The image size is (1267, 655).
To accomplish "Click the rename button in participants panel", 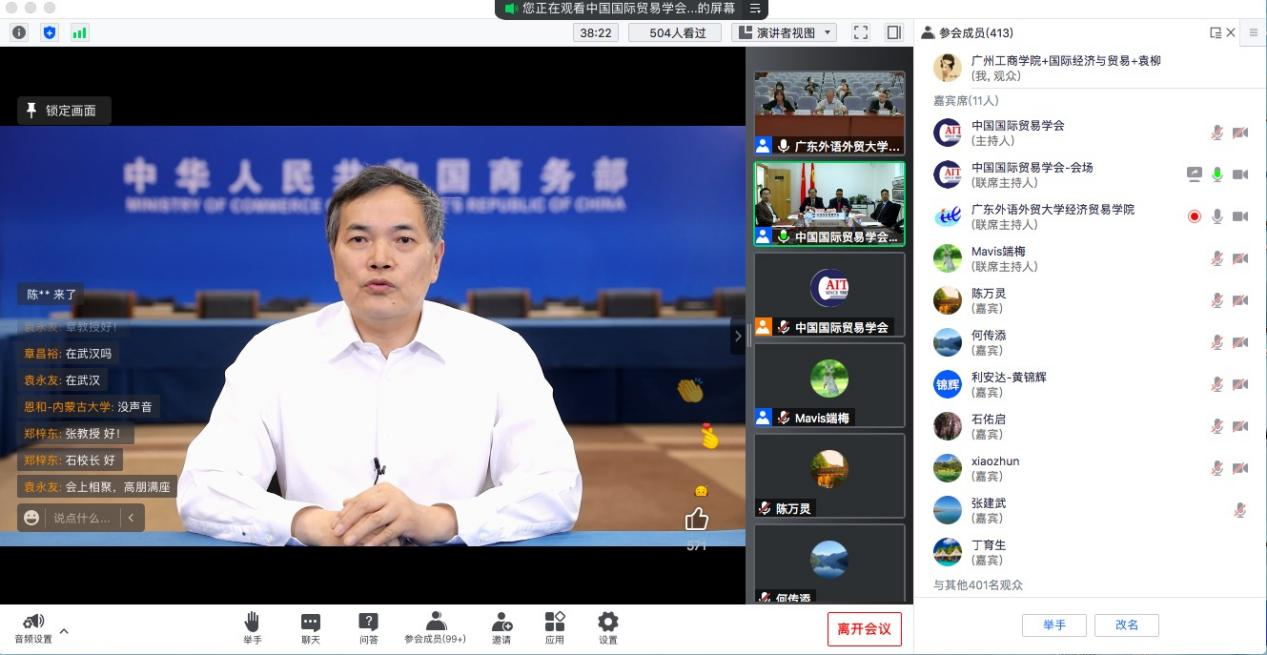I will pos(1126,625).
